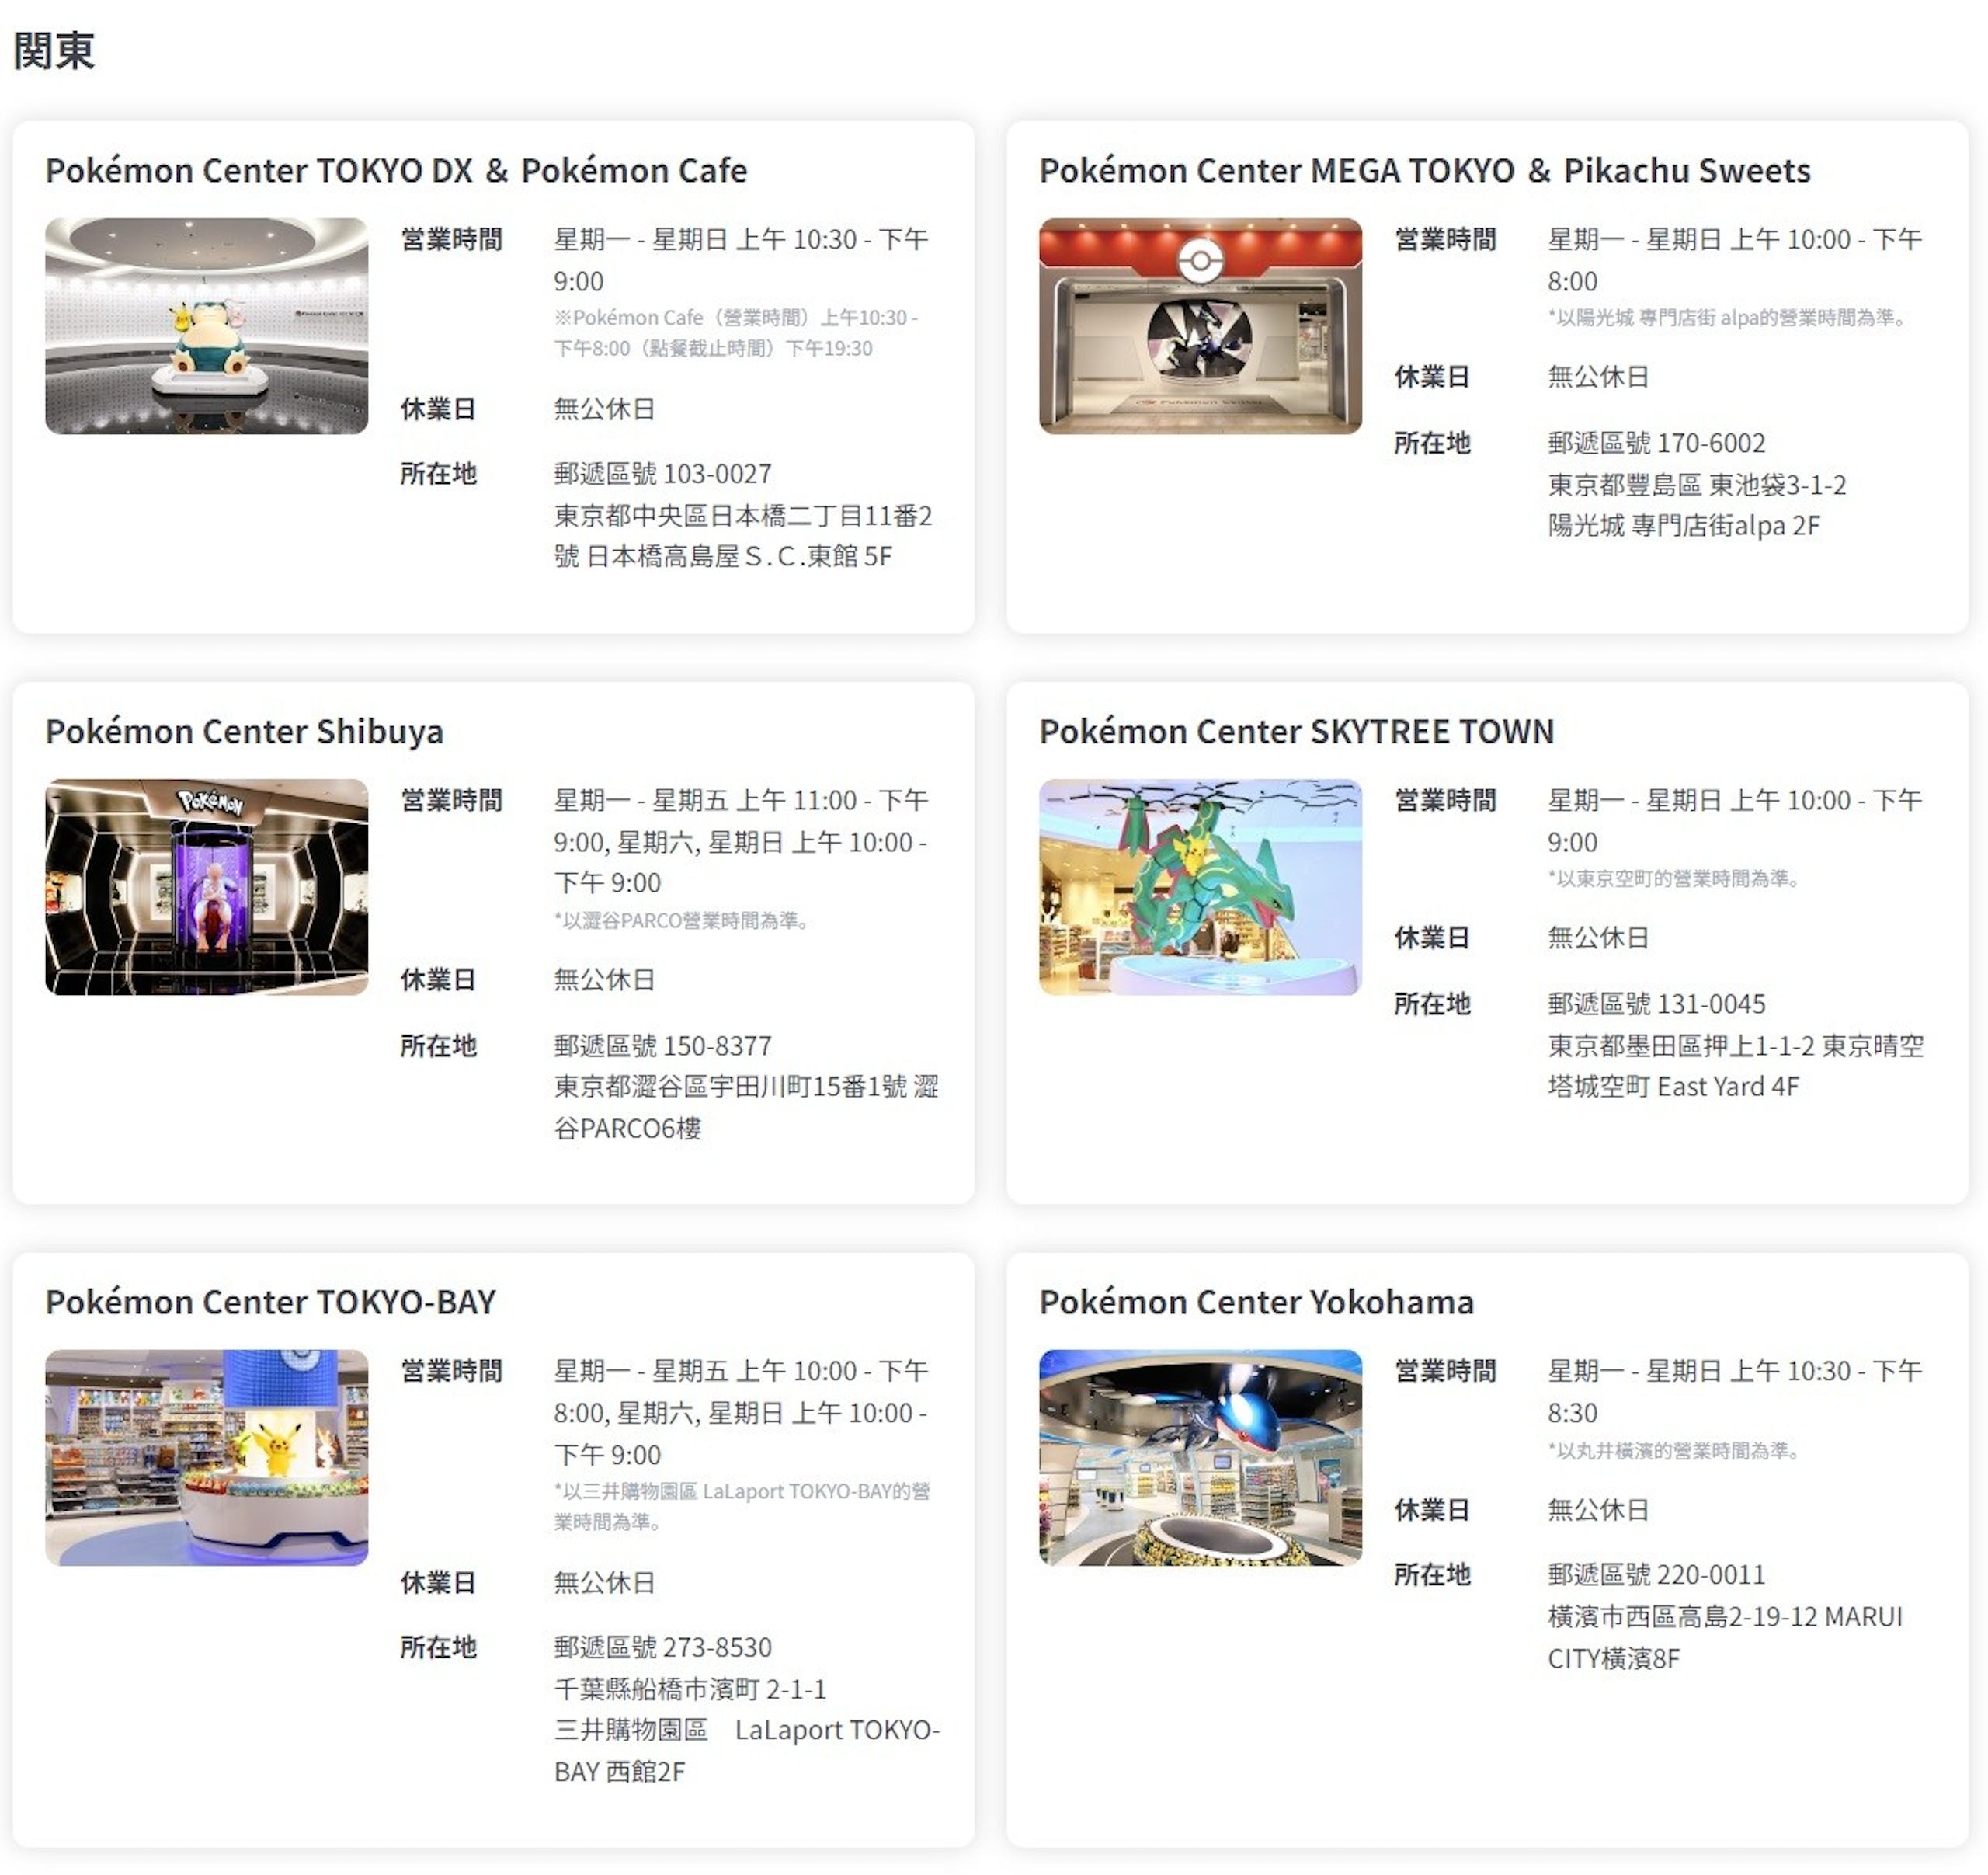This screenshot has height=1875, width=1988.
Task: Click TOKYO DX hours 上午 10:30 text
Action: click(x=796, y=240)
